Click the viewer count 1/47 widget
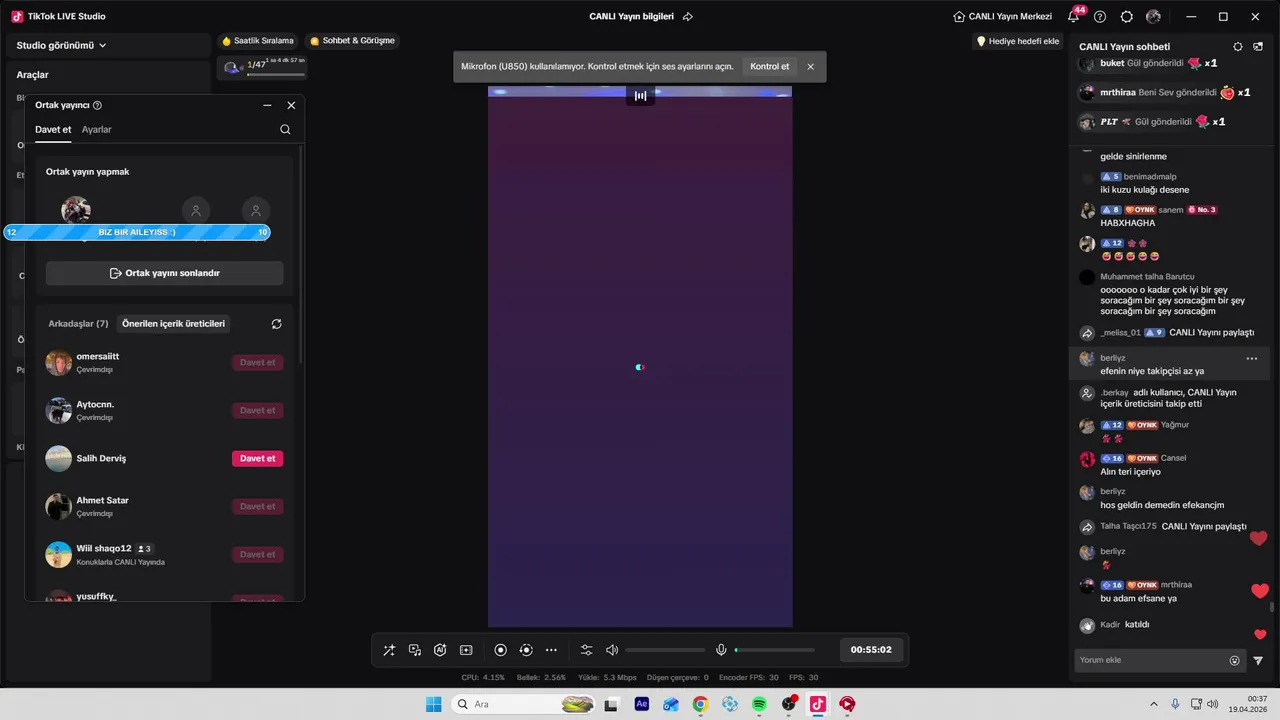 pyautogui.click(x=261, y=67)
